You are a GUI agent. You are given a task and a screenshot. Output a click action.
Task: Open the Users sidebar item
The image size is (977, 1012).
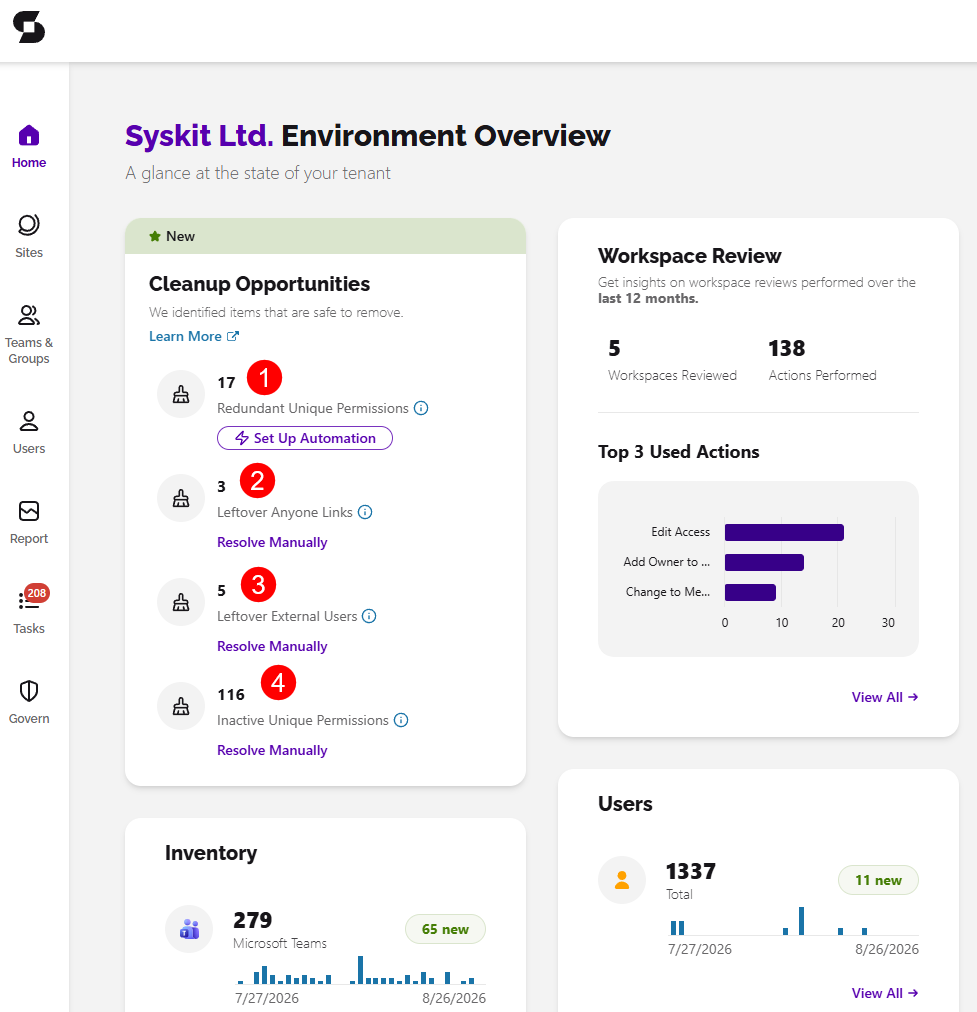pos(29,432)
